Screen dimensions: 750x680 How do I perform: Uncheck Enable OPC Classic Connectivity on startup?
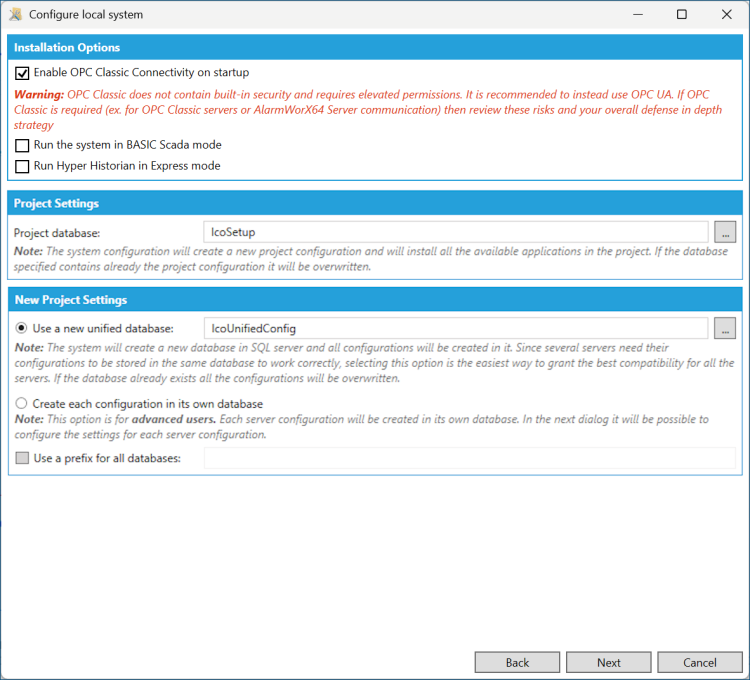22,73
